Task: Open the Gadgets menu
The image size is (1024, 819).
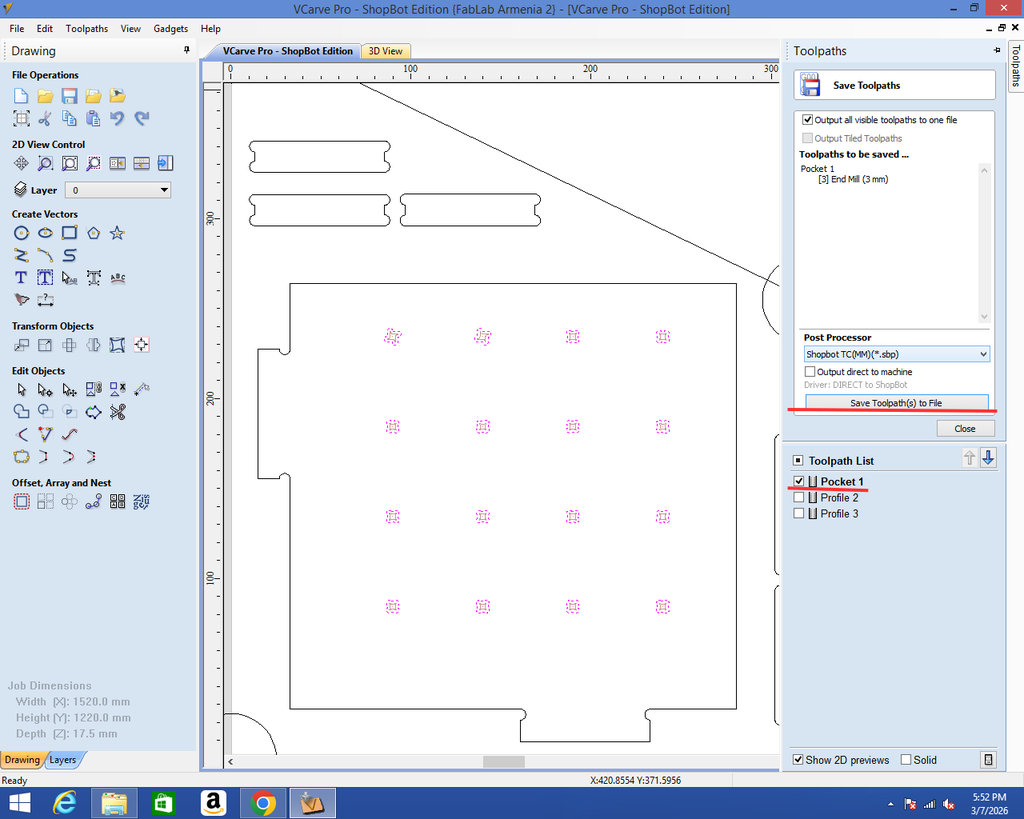Action: click(170, 29)
